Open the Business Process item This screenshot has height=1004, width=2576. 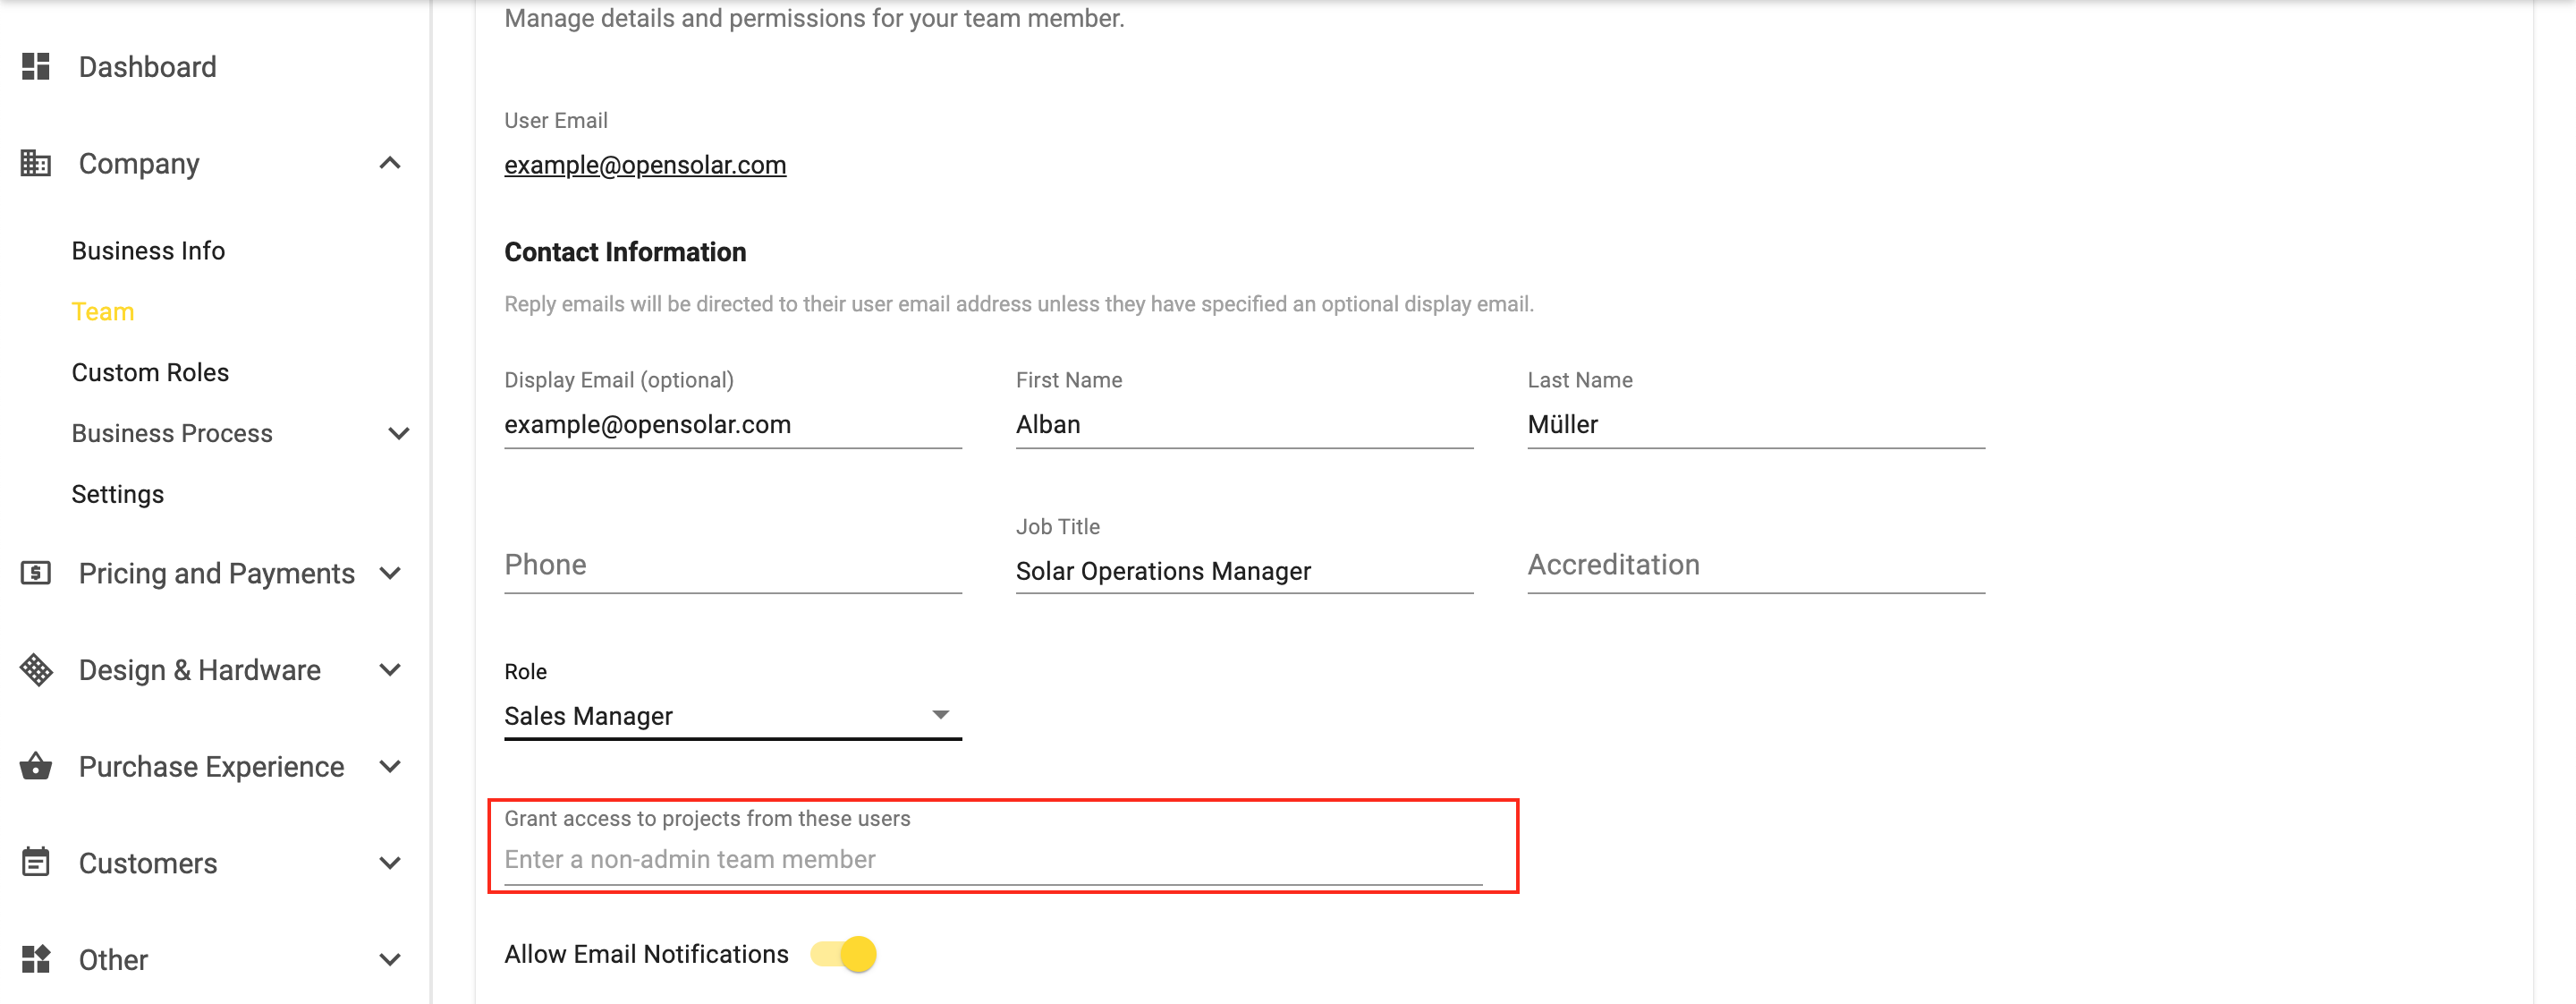172,434
